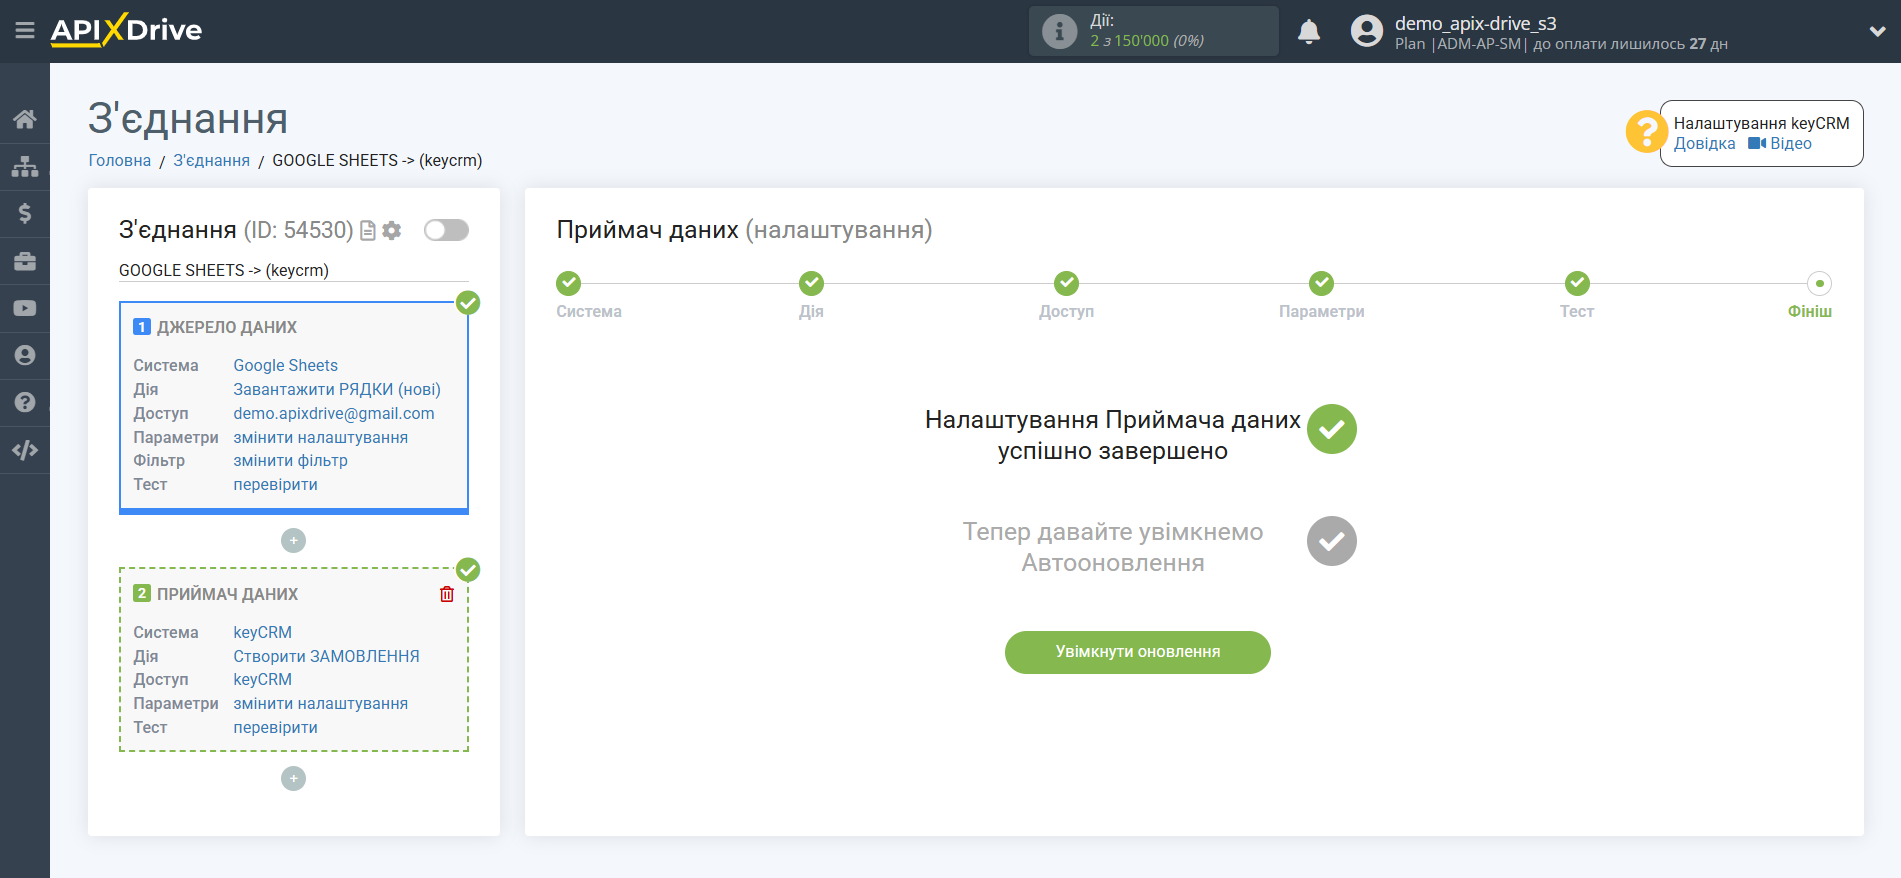Click the green success checkmark circle
This screenshot has height=878, width=1901.
point(1331,429)
